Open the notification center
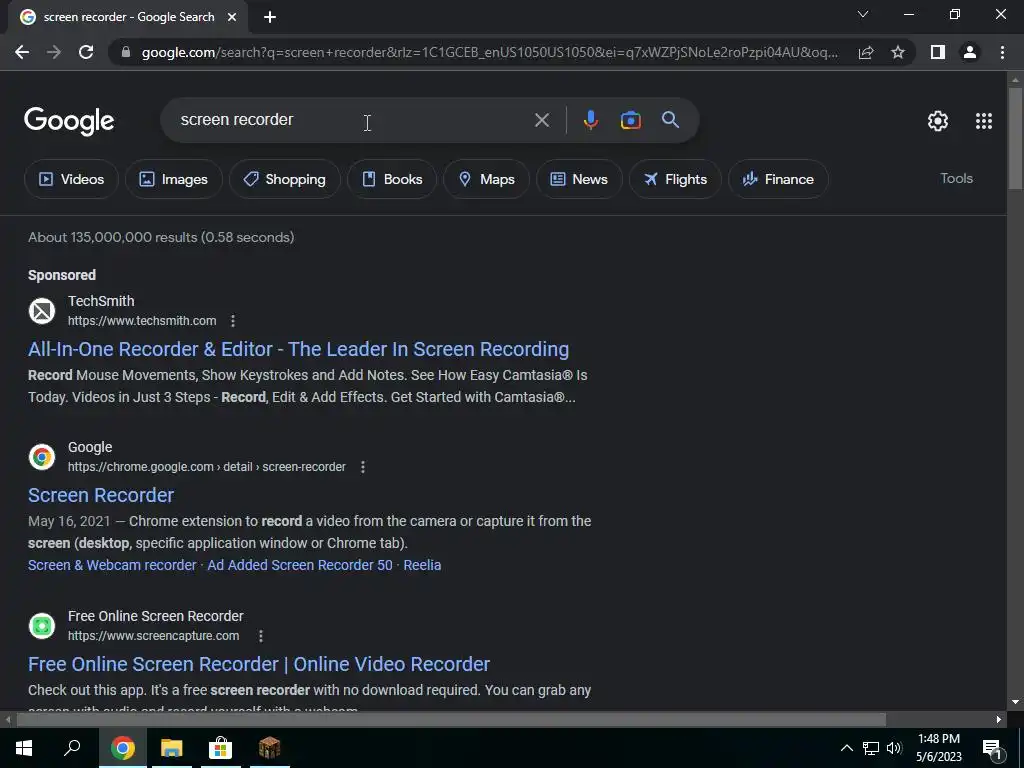 pos(992,748)
